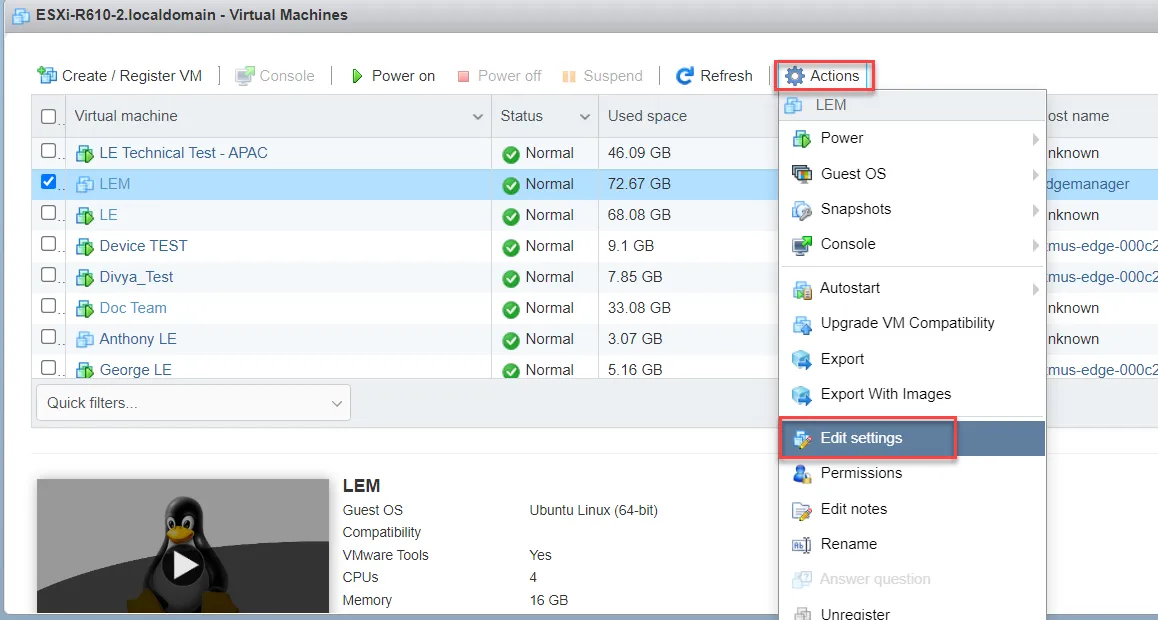Click the Refresh toolbar button
This screenshot has height=620, width=1158.
[714, 75]
